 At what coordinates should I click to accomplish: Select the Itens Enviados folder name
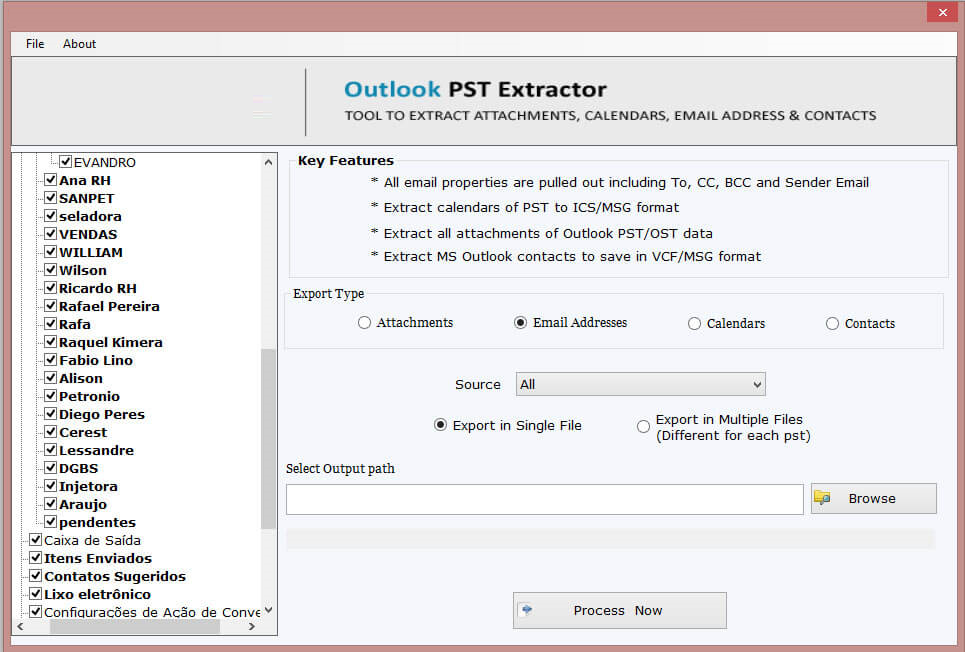click(x=98, y=558)
